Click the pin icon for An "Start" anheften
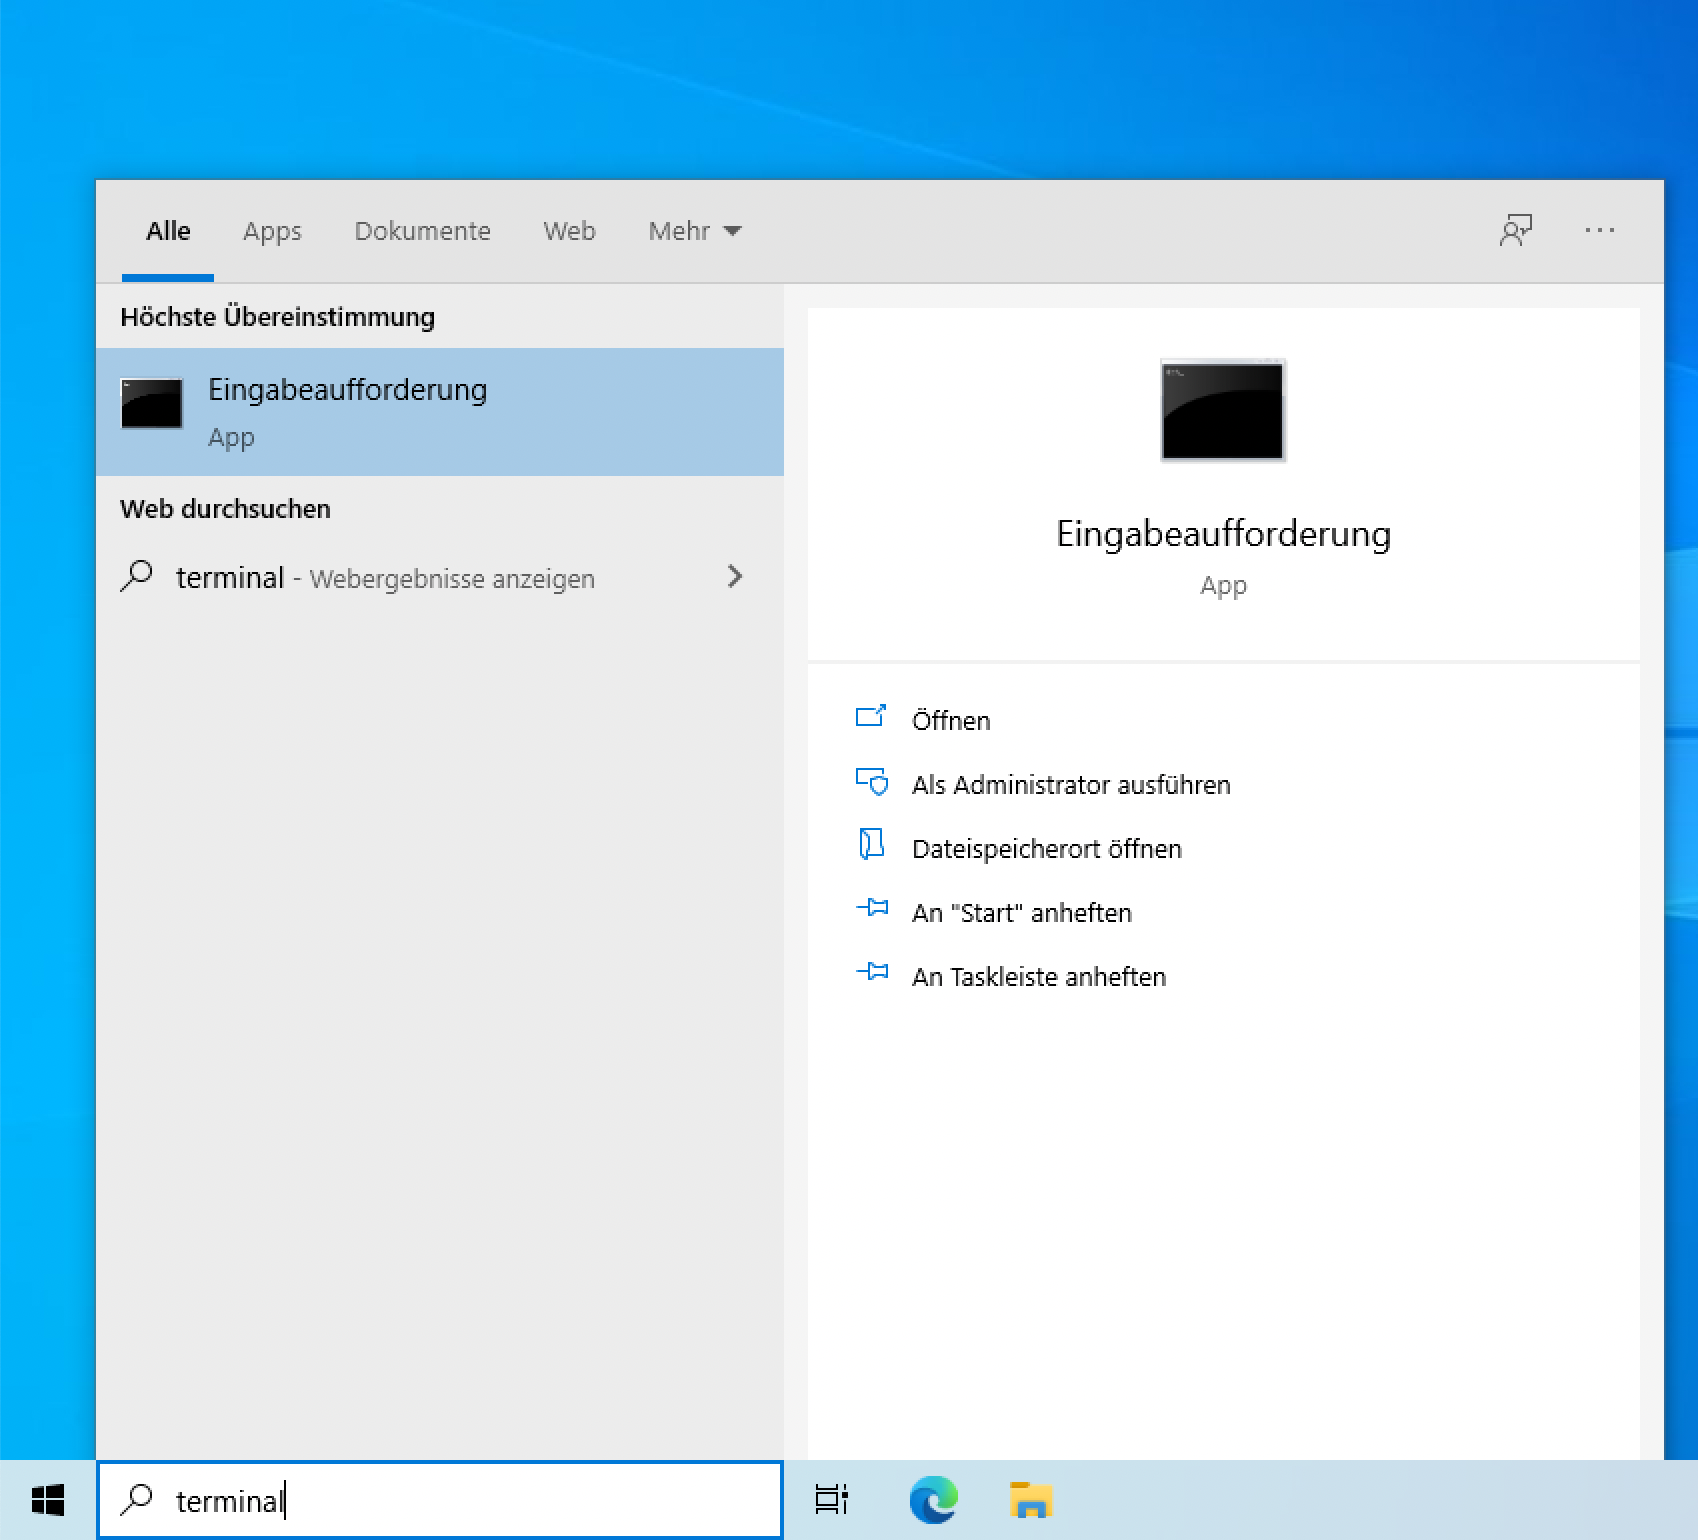This screenshot has width=1698, height=1540. 872,908
